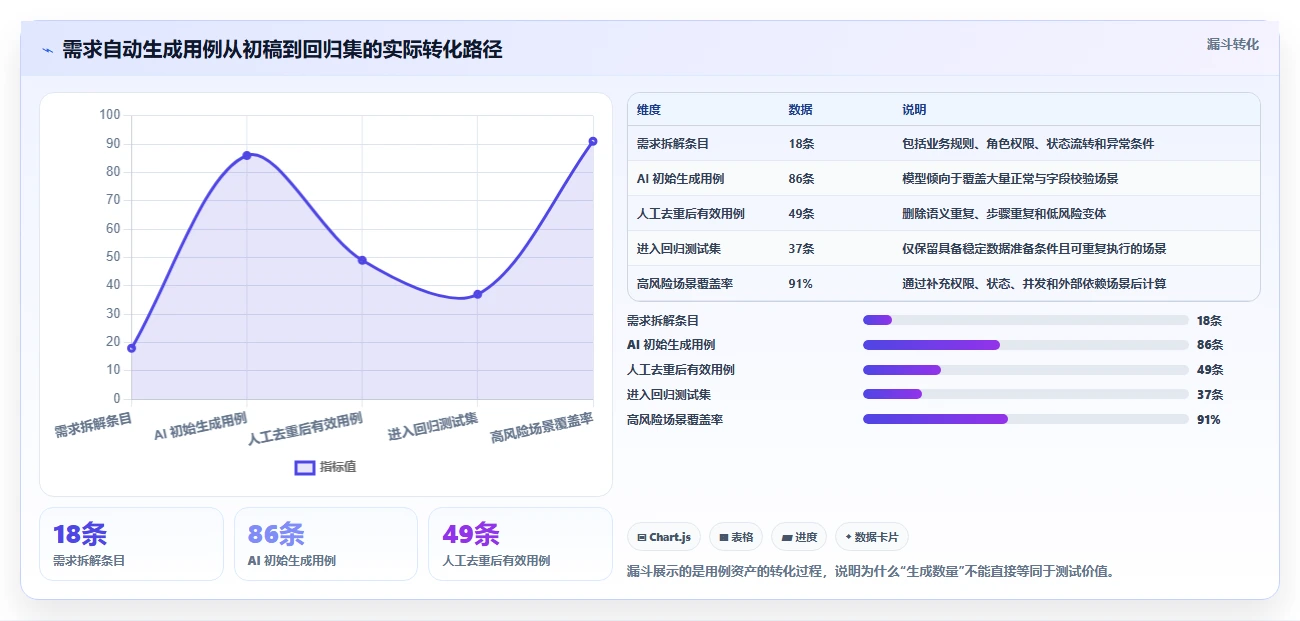The image size is (1300, 621).
Task: Click the square icon in the 表格 chip
Action: coord(724,538)
